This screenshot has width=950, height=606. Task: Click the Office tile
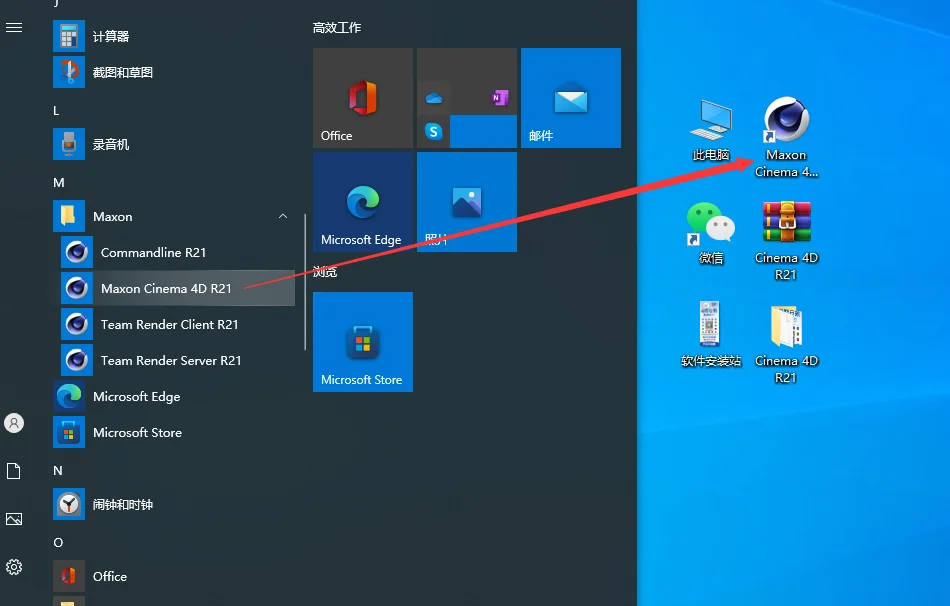(363, 98)
